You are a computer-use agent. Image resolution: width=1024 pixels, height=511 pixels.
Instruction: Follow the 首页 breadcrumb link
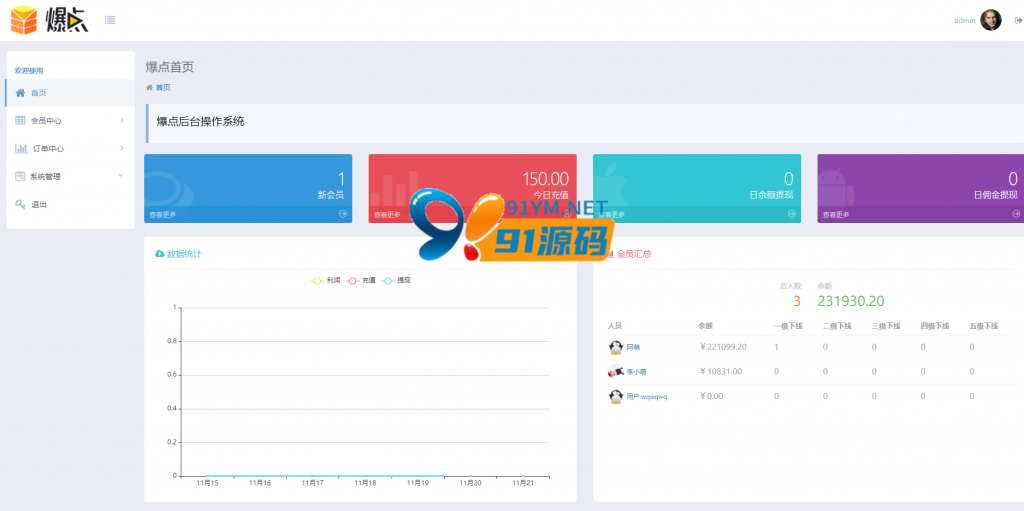point(163,88)
